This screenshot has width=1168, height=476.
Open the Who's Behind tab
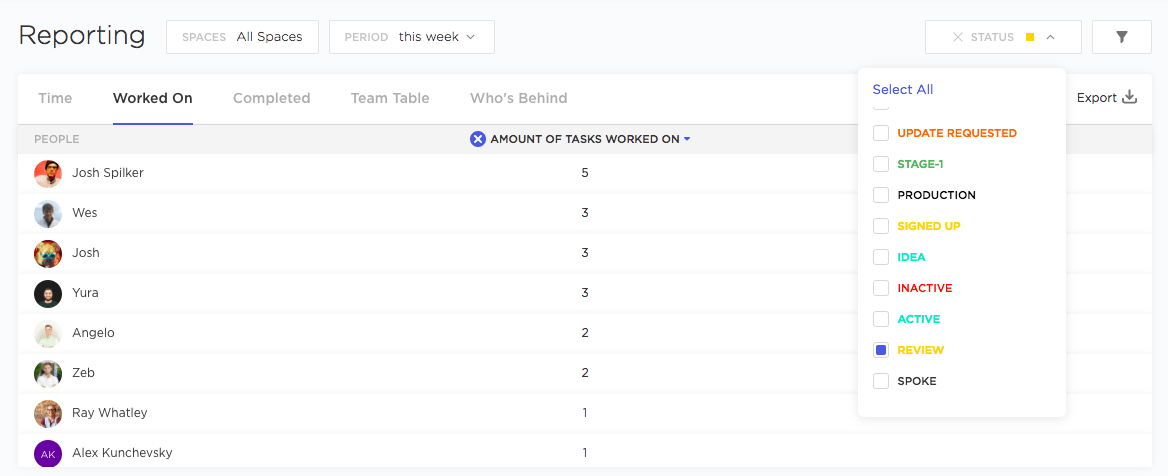[518, 98]
